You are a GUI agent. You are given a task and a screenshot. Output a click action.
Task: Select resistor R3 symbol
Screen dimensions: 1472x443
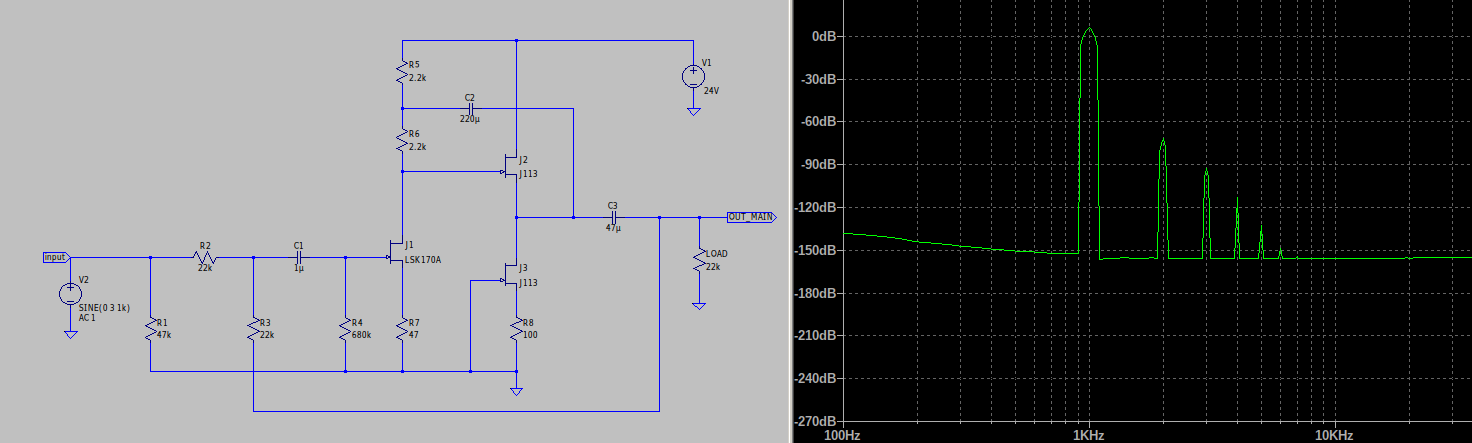[x=254, y=329]
